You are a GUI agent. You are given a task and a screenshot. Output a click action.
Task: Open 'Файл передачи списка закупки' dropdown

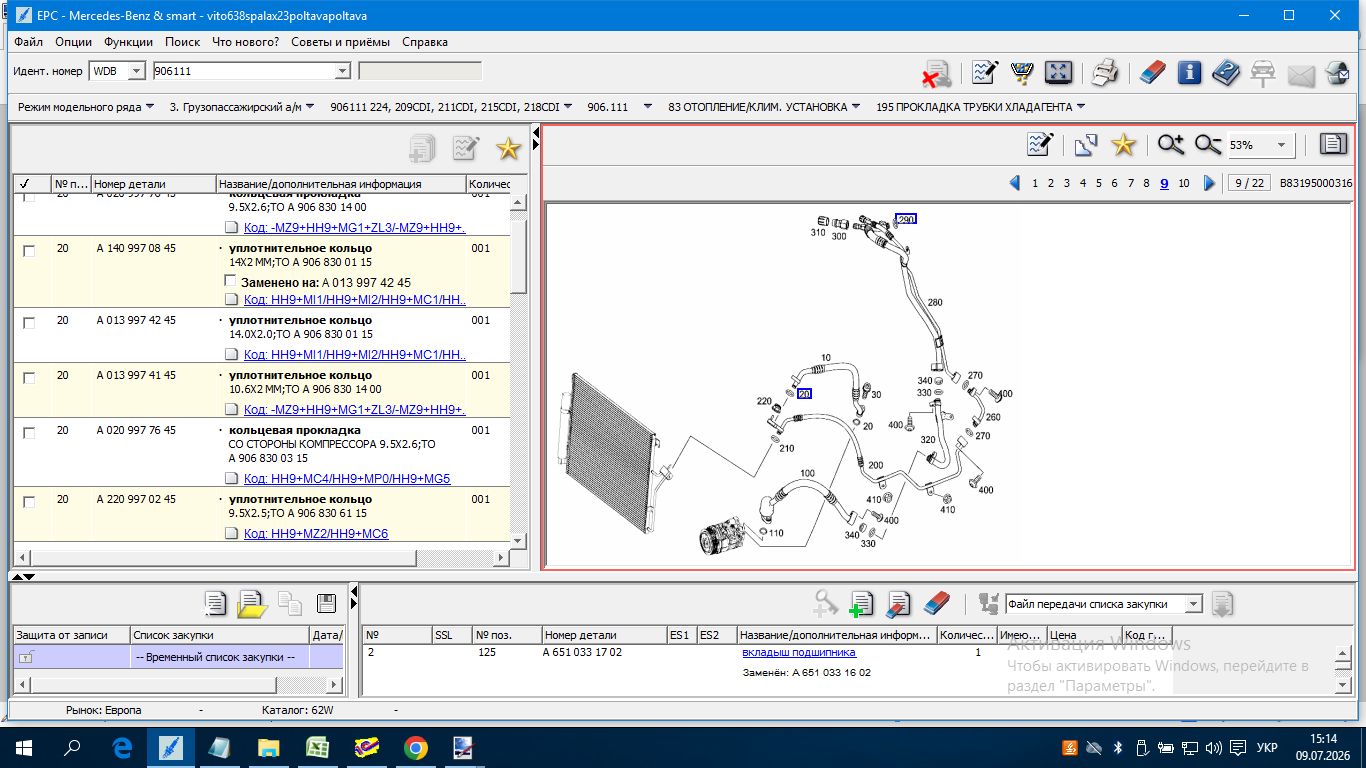point(1192,604)
